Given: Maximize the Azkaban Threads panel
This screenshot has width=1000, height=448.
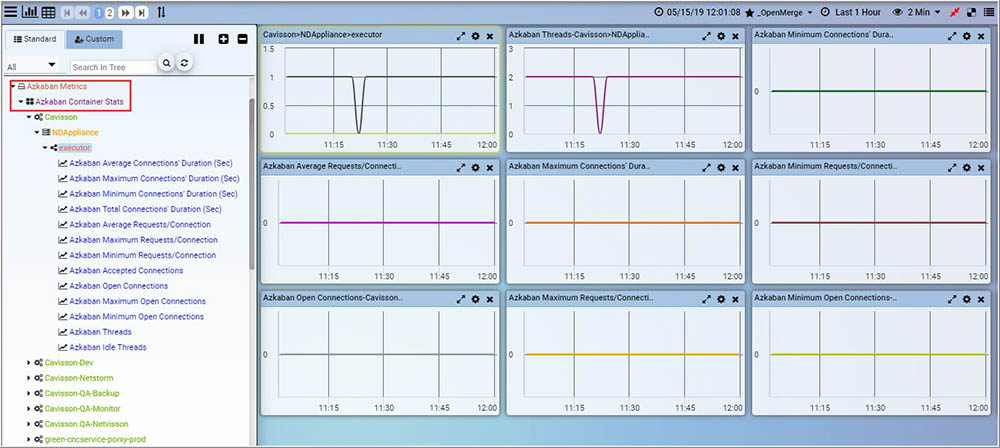Looking at the screenshot, I should click(706, 36).
